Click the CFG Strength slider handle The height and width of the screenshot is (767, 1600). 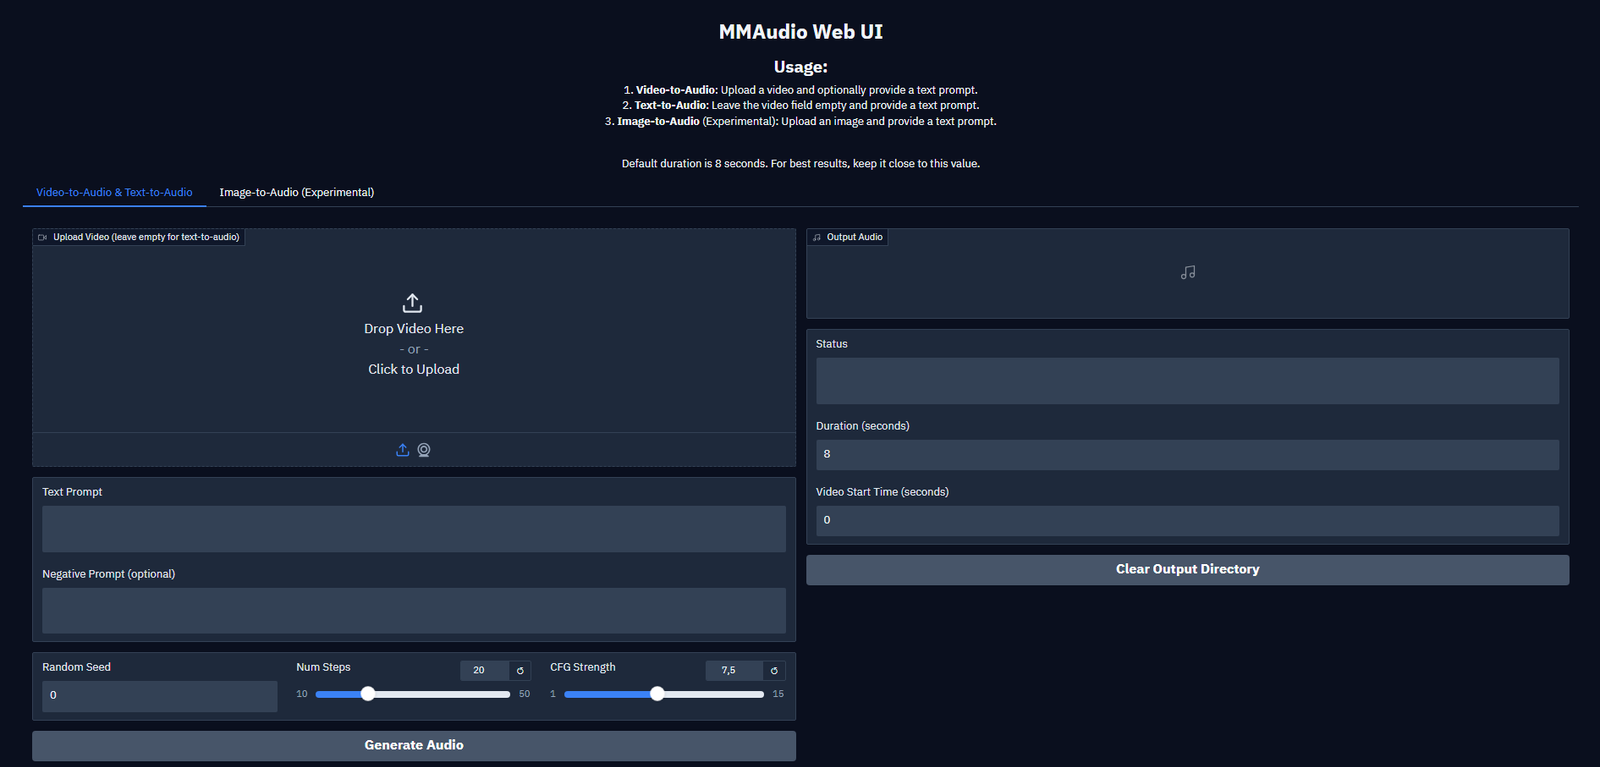[657, 694]
